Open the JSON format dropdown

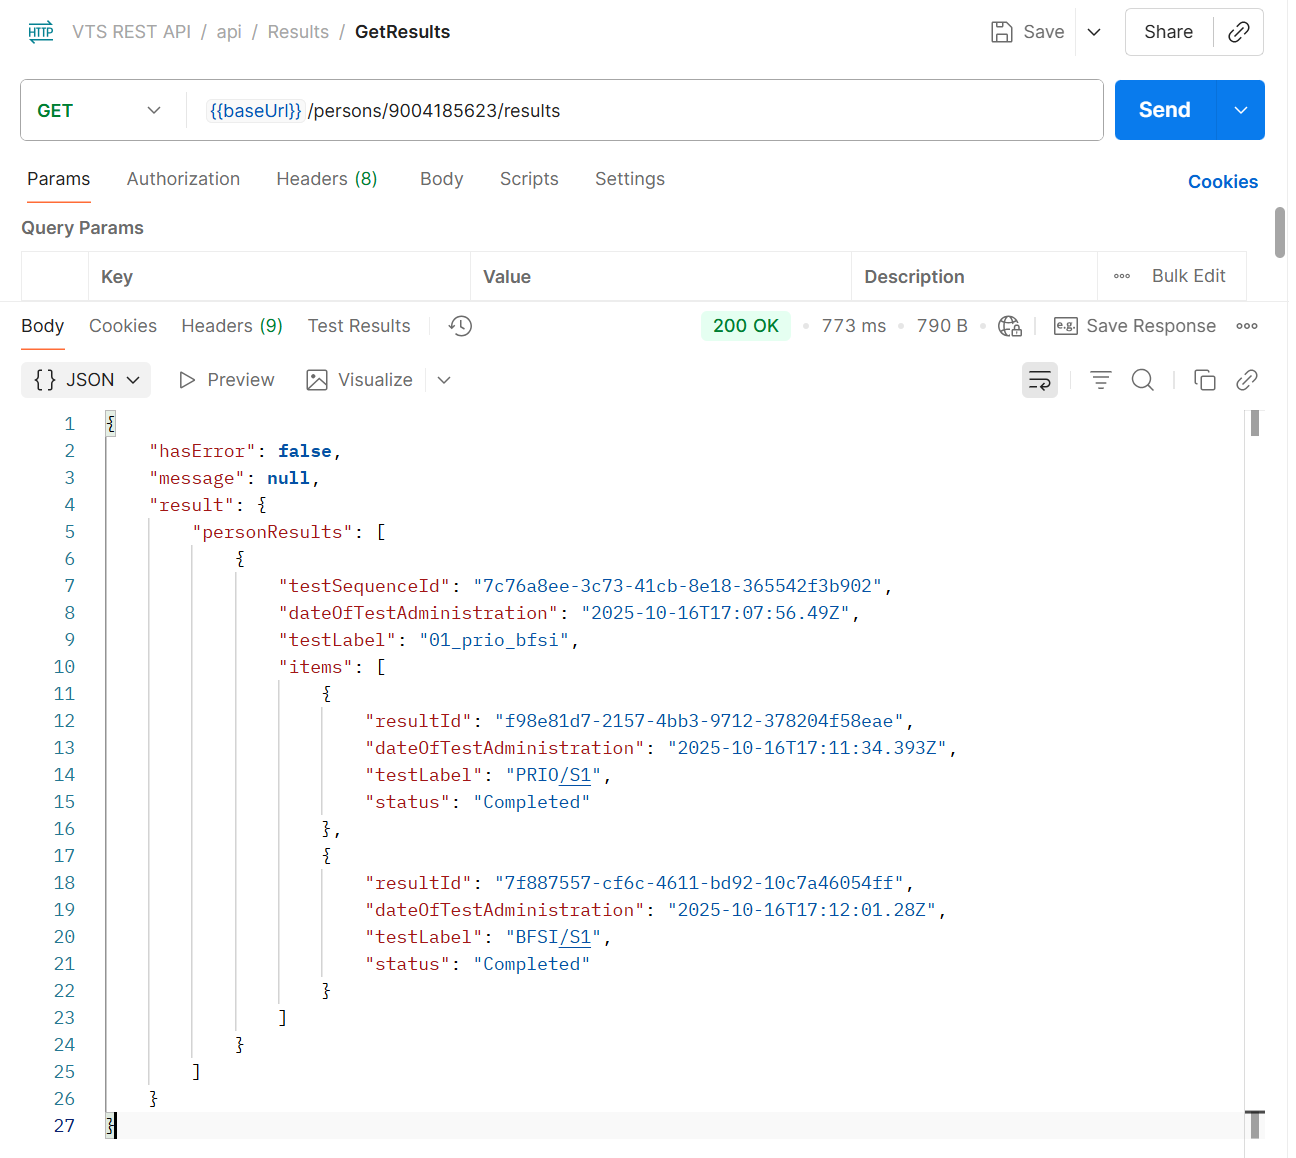coord(86,380)
